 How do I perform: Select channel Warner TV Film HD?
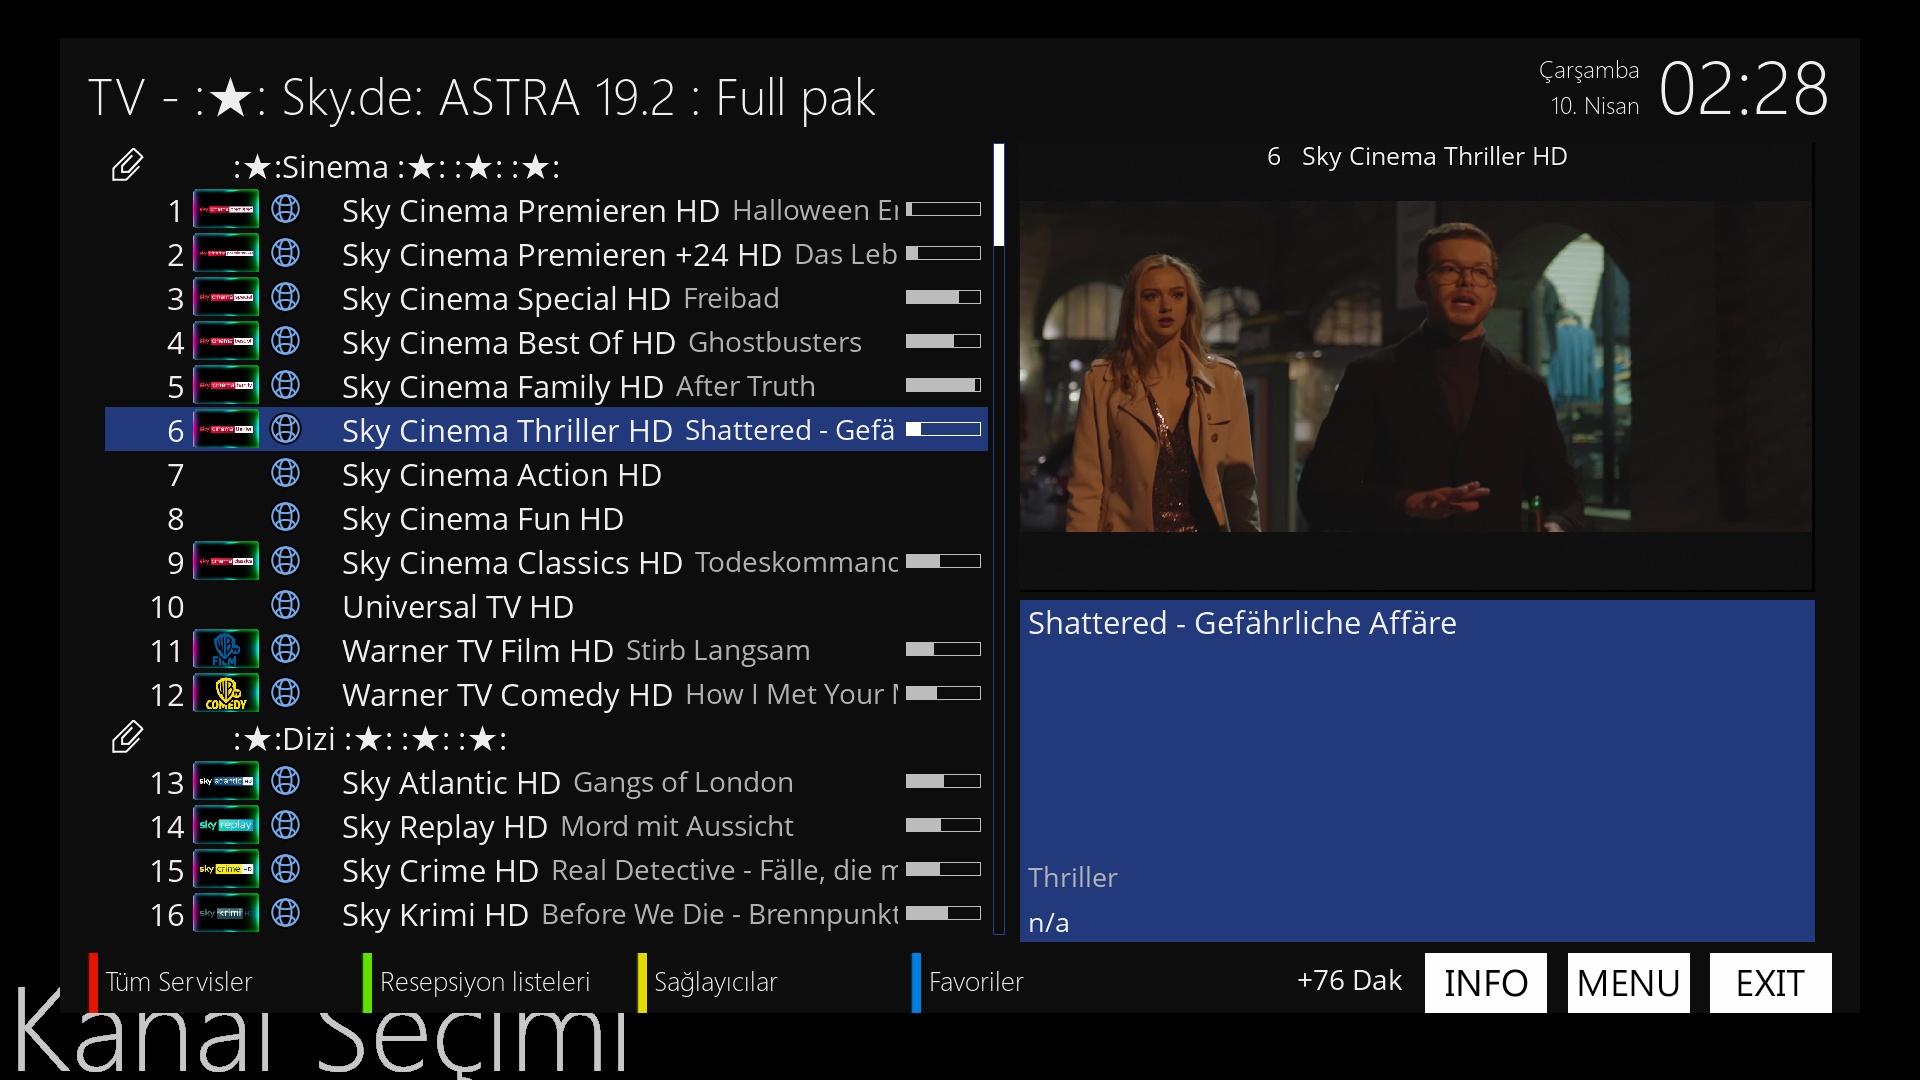tap(546, 651)
